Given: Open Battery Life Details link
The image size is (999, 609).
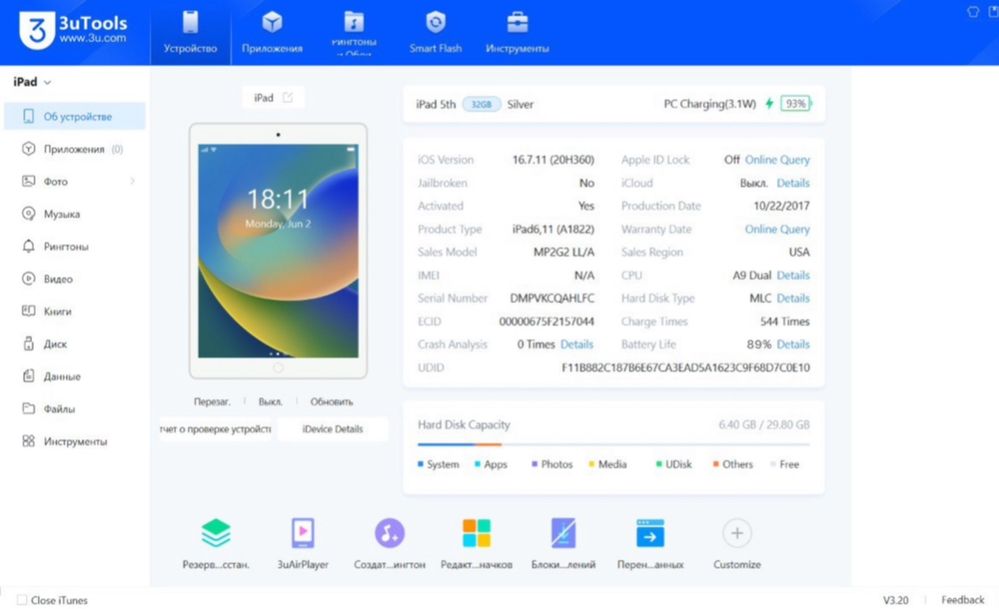Looking at the screenshot, I should coord(793,345).
